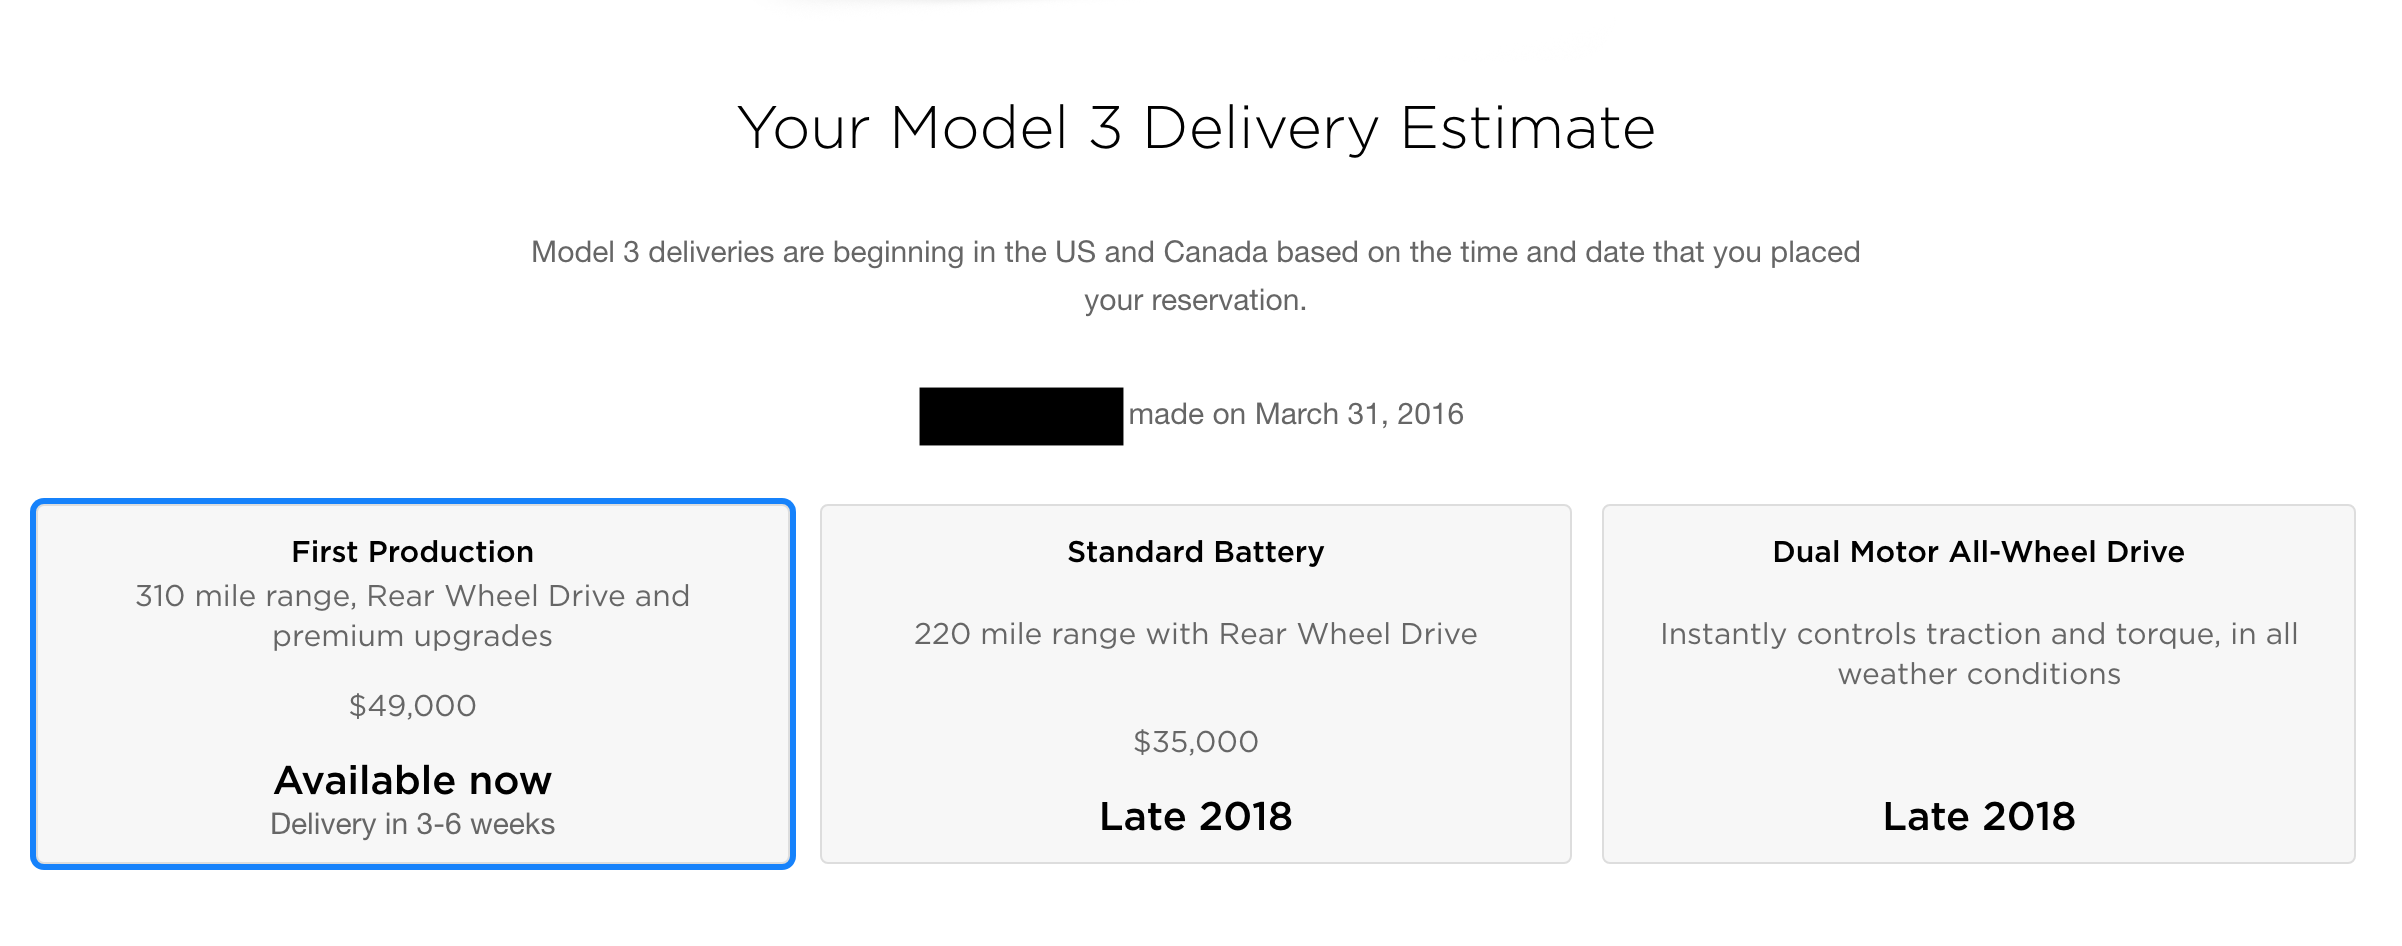The image size is (2402, 946).
Task: Click the "Dual Motor All-Wheel Drive" title
Action: [x=1978, y=552]
